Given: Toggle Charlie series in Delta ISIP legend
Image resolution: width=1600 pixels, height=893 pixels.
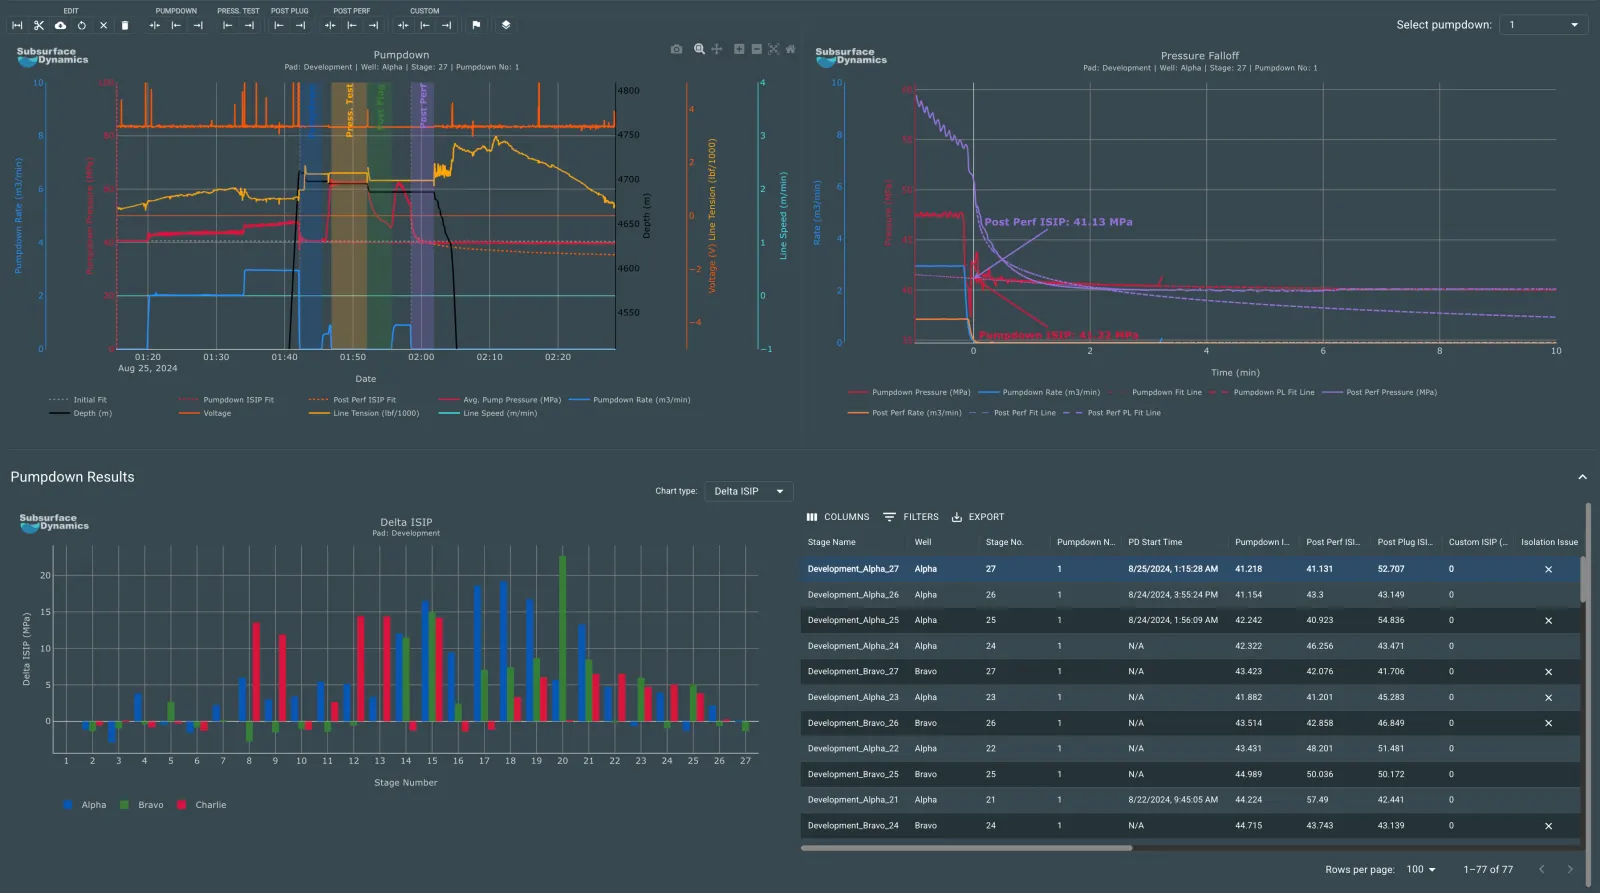Looking at the screenshot, I should tap(201, 805).
